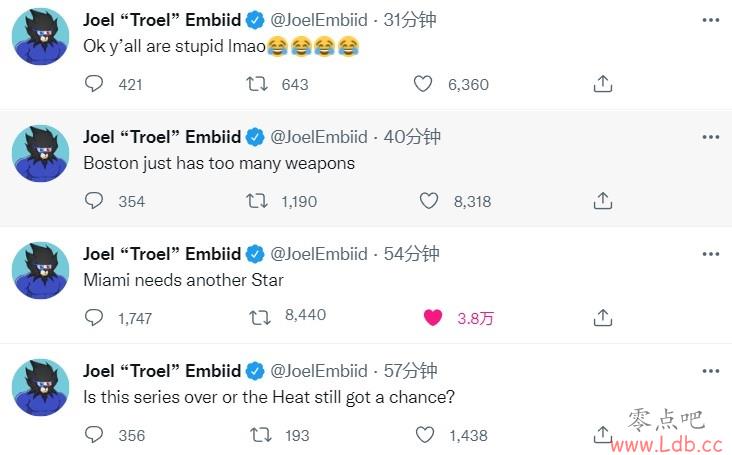Screen dimensions: 732x455
Task: Open the 'Miami needs another Star' tweet text
Action: (183, 280)
